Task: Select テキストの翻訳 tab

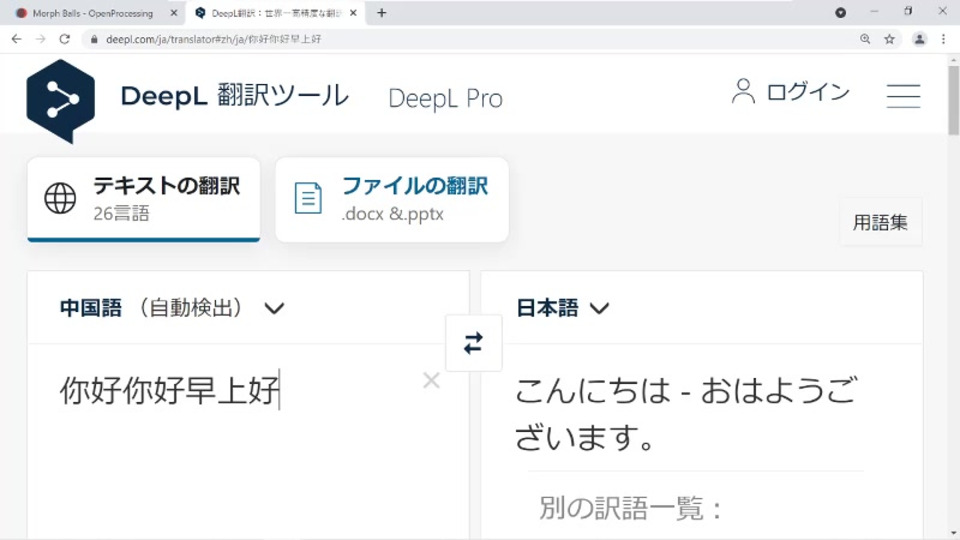Action: 144,199
